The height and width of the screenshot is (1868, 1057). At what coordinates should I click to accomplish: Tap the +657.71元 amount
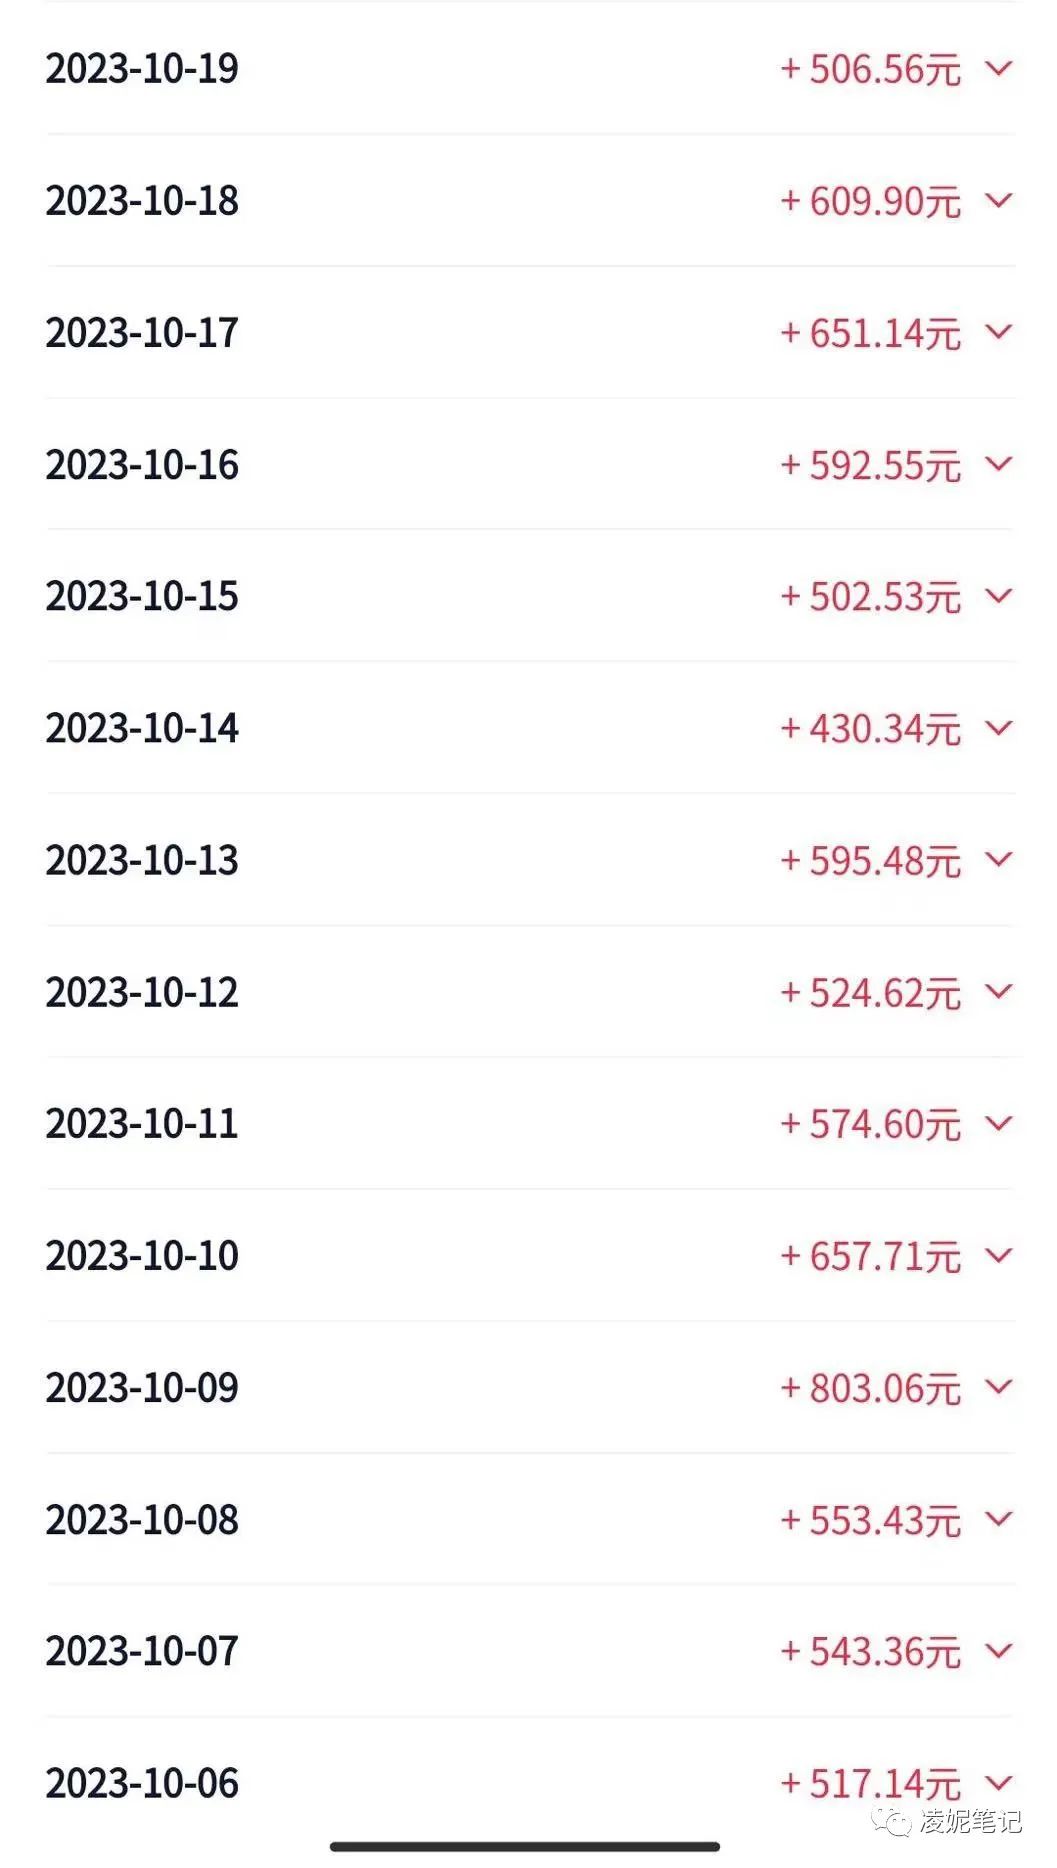click(870, 1256)
